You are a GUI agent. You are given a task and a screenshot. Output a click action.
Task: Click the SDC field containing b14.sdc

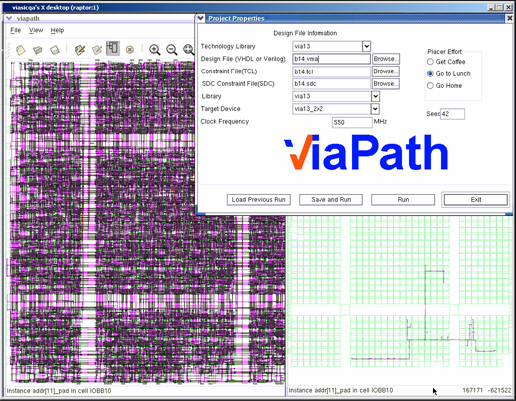(332, 84)
